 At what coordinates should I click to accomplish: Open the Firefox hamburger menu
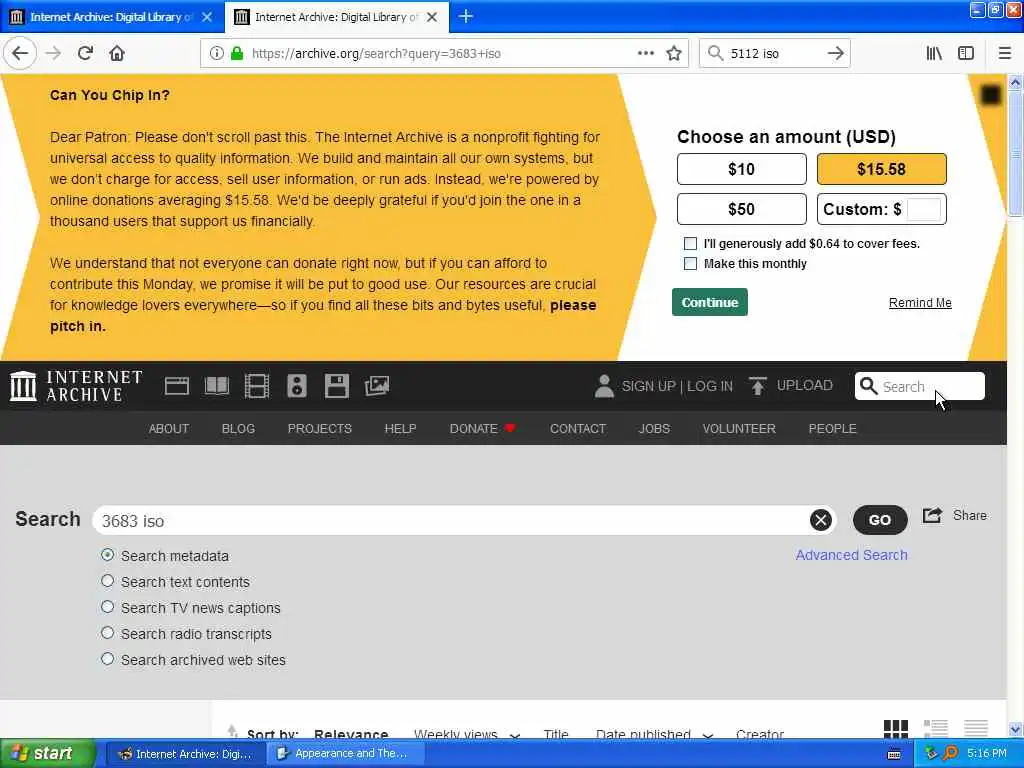(1004, 53)
